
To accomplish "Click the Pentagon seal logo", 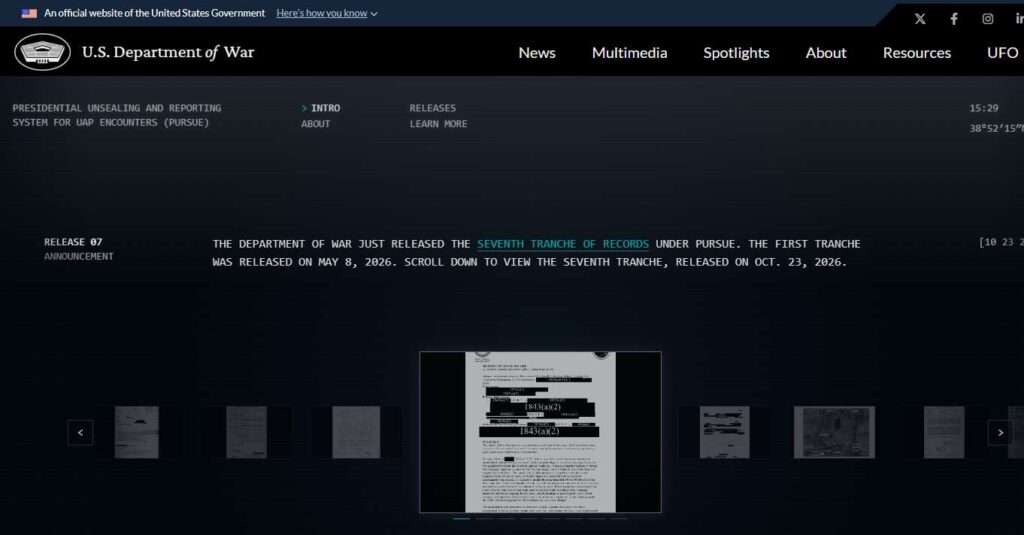I will (42, 52).
